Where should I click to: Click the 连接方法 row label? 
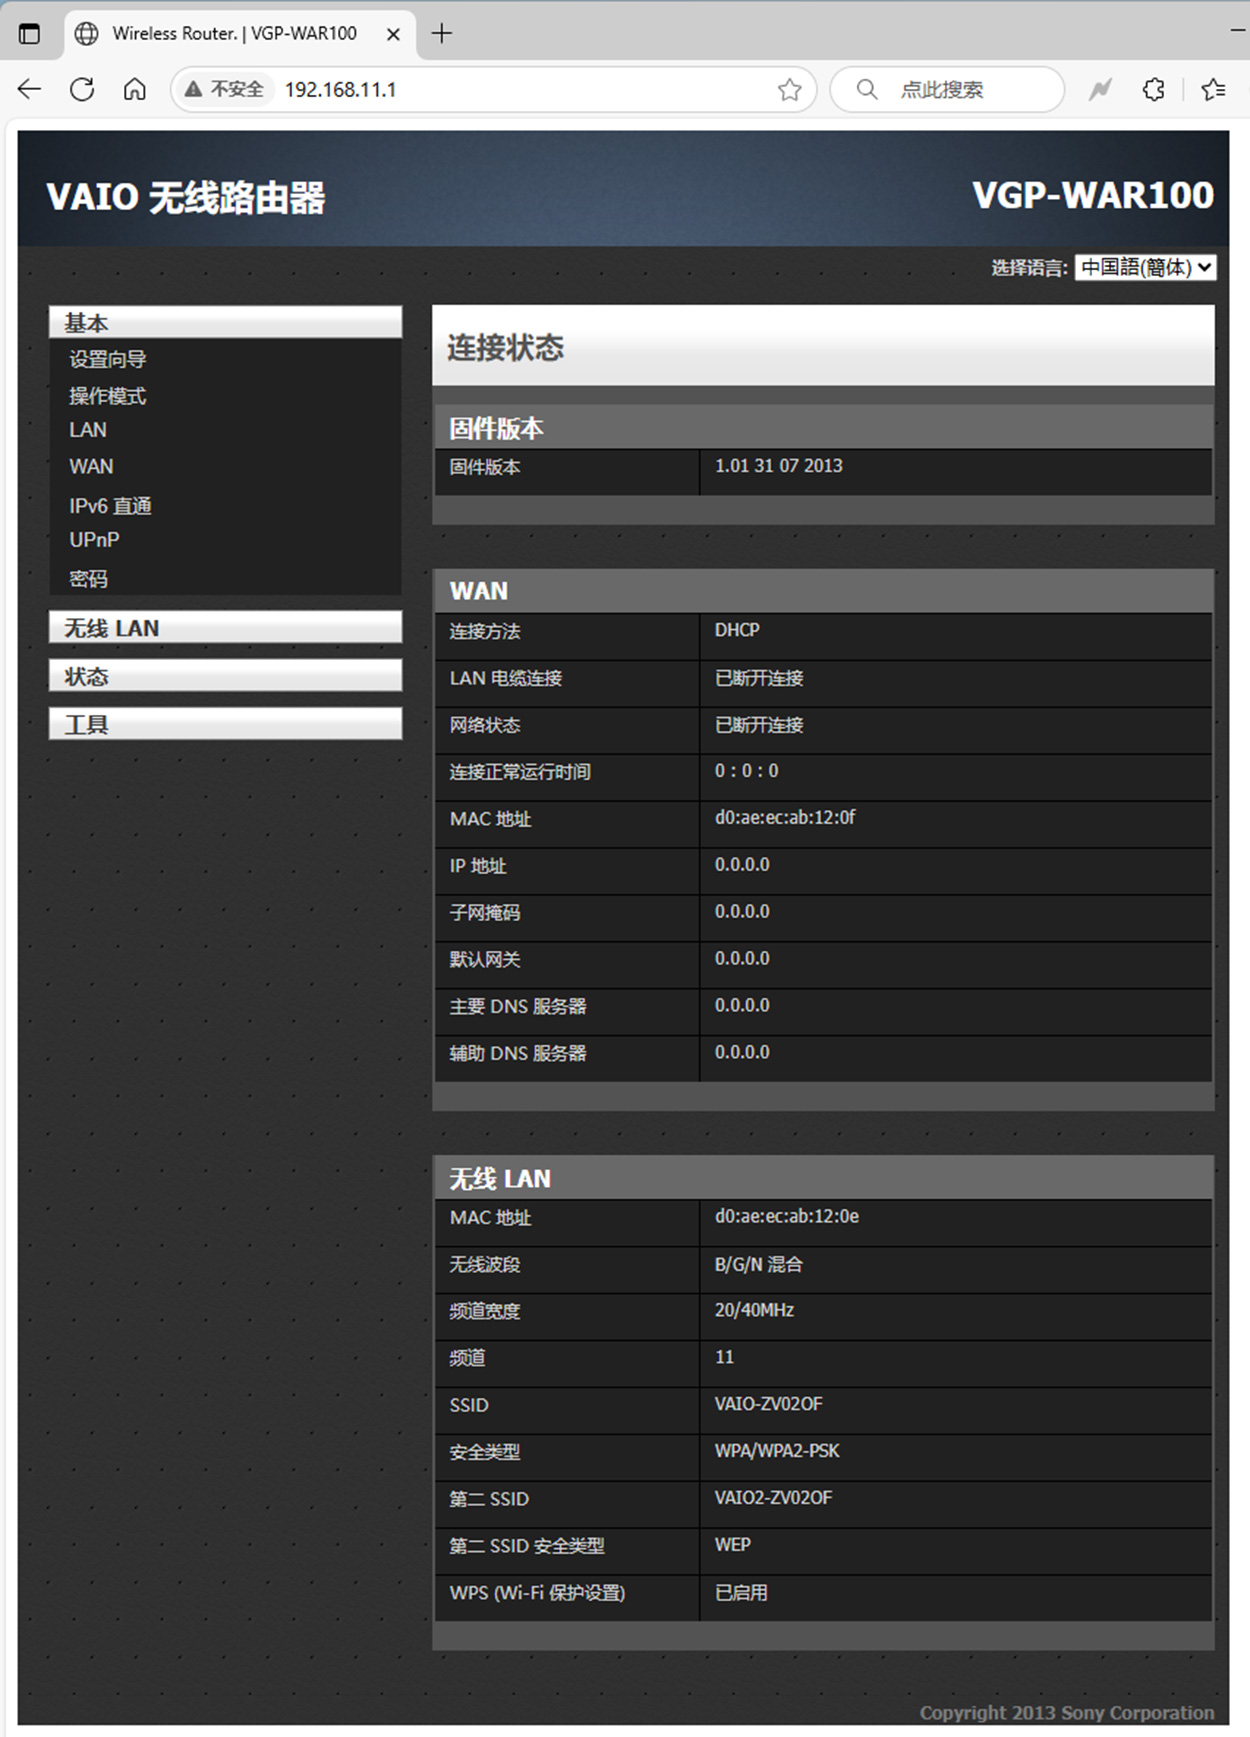click(485, 631)
